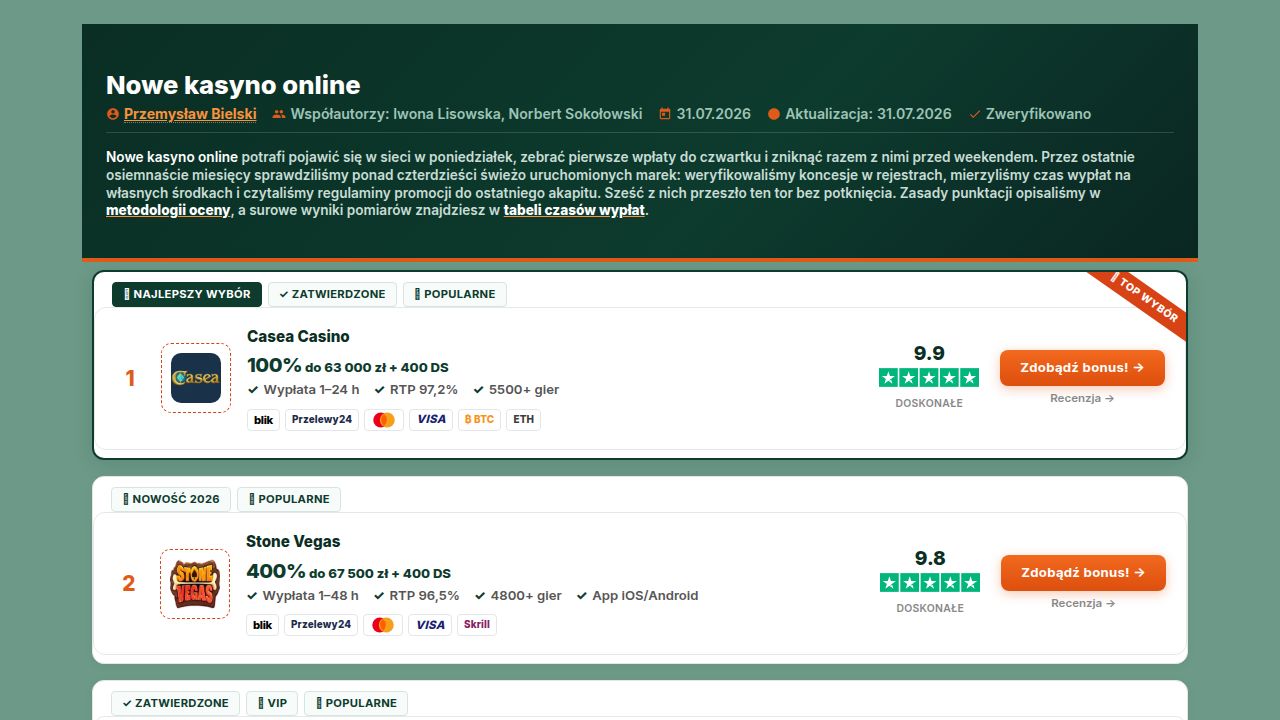Screen dimensions: 1280x720
Task: Select the Przelewy24 payment icon under Casea Casino
Action: (x=322, y=420)
